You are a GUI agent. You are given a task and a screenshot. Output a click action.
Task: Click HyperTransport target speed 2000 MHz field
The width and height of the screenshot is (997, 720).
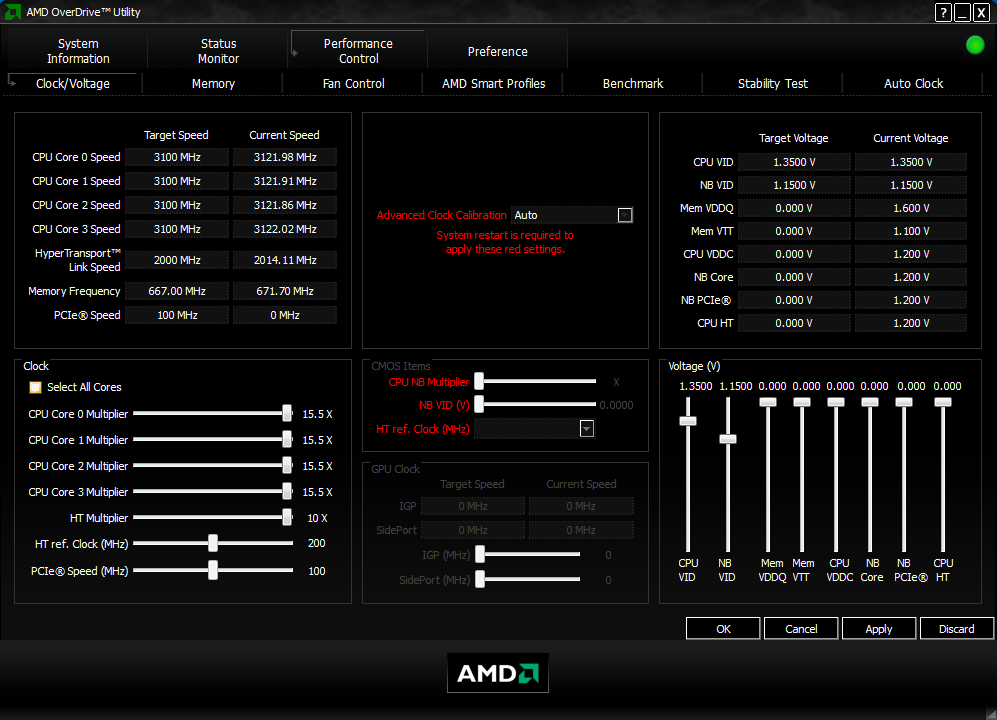coord(177,260)
